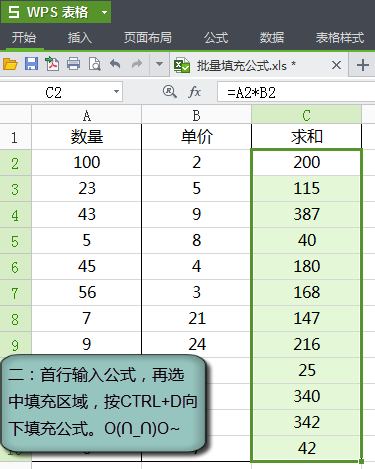Select cell A6 containing 45
375x469 pixels.
pyautogui.click(x=87, y=267)
